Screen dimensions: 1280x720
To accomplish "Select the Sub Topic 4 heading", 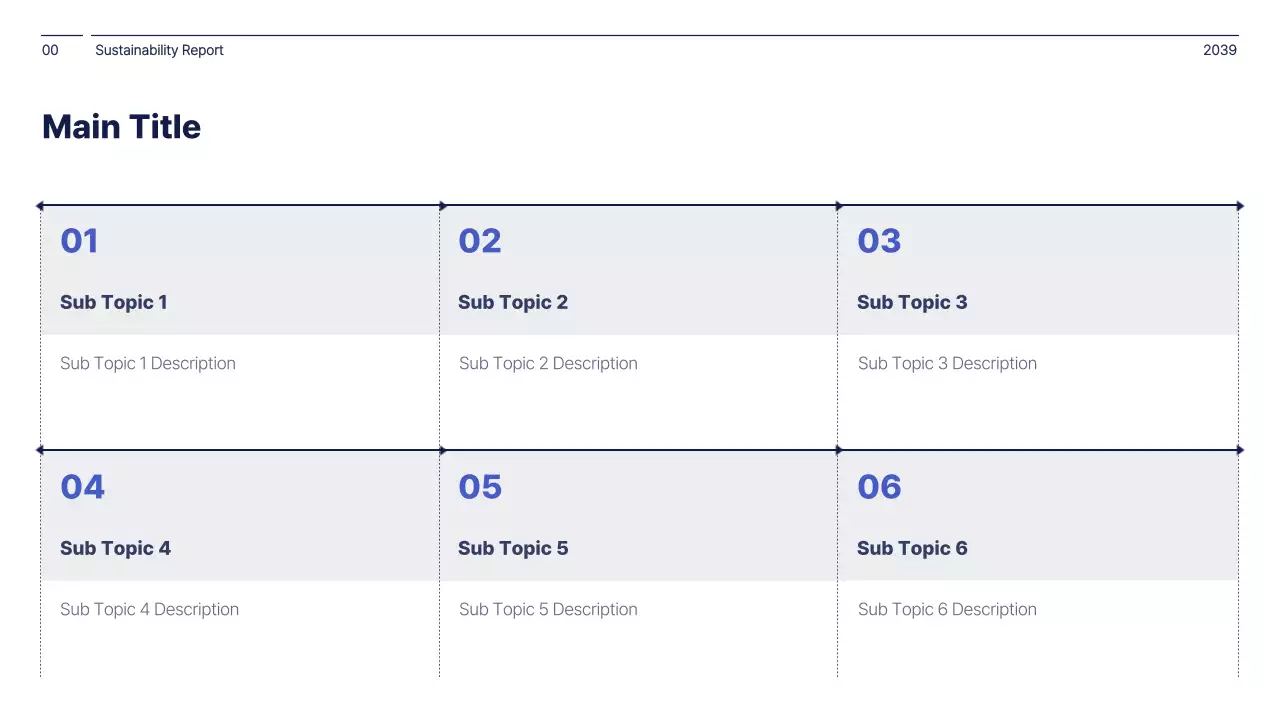I will tap(115, 548).
